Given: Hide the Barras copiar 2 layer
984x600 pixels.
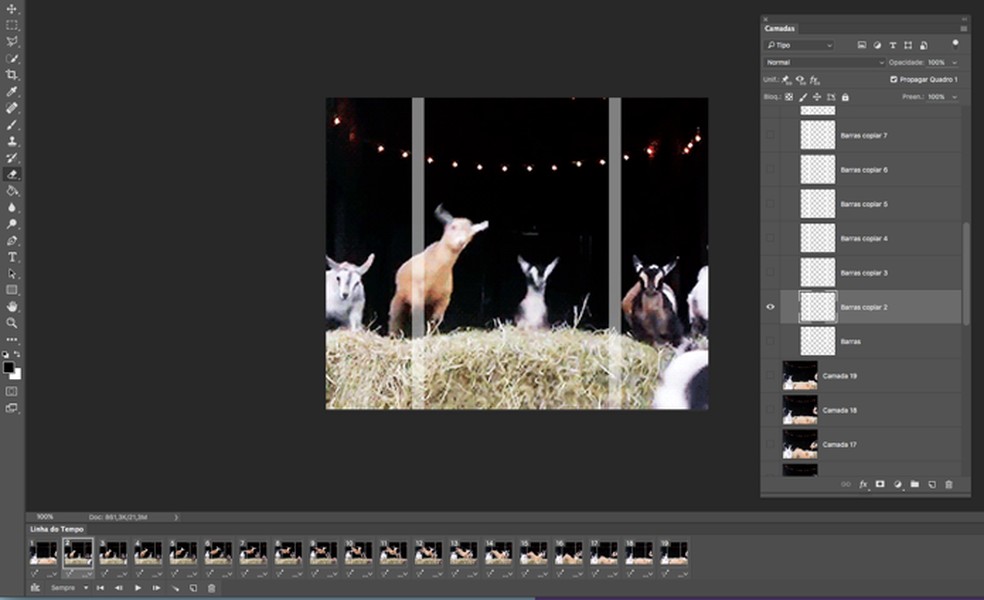Looking at the screenshot, I should (x=770, y=307).
